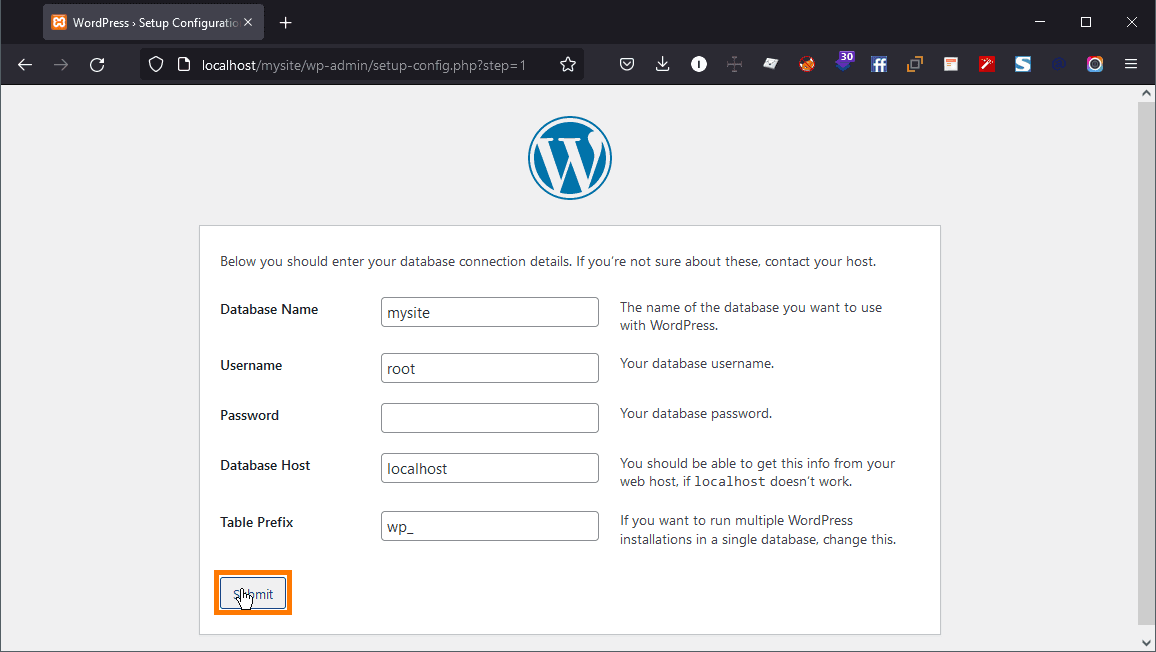Open a new browser tab
This screenshot has width=1156, height=652.
pyautogui.click(x=285, y=23)
